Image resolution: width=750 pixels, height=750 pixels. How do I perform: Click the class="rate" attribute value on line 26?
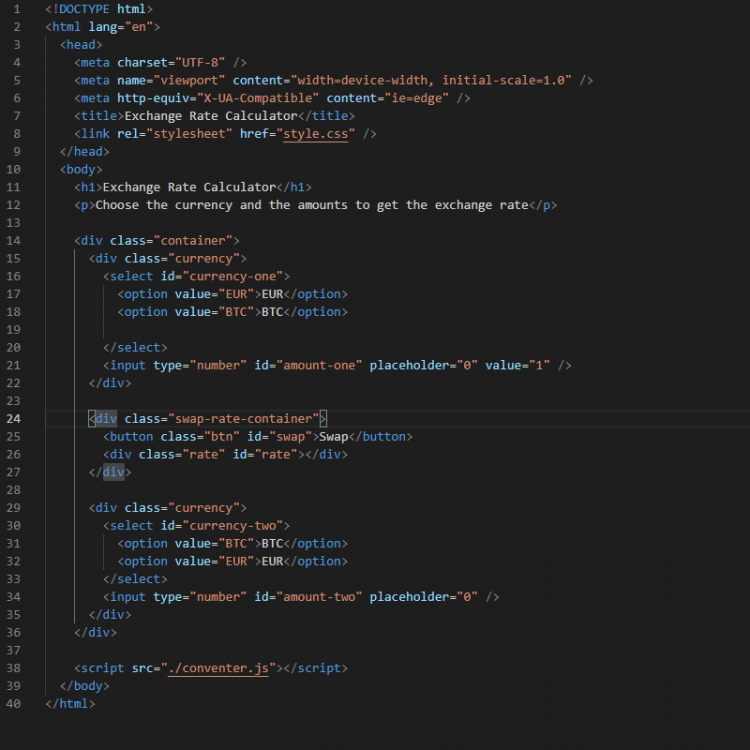pos(204,454)
